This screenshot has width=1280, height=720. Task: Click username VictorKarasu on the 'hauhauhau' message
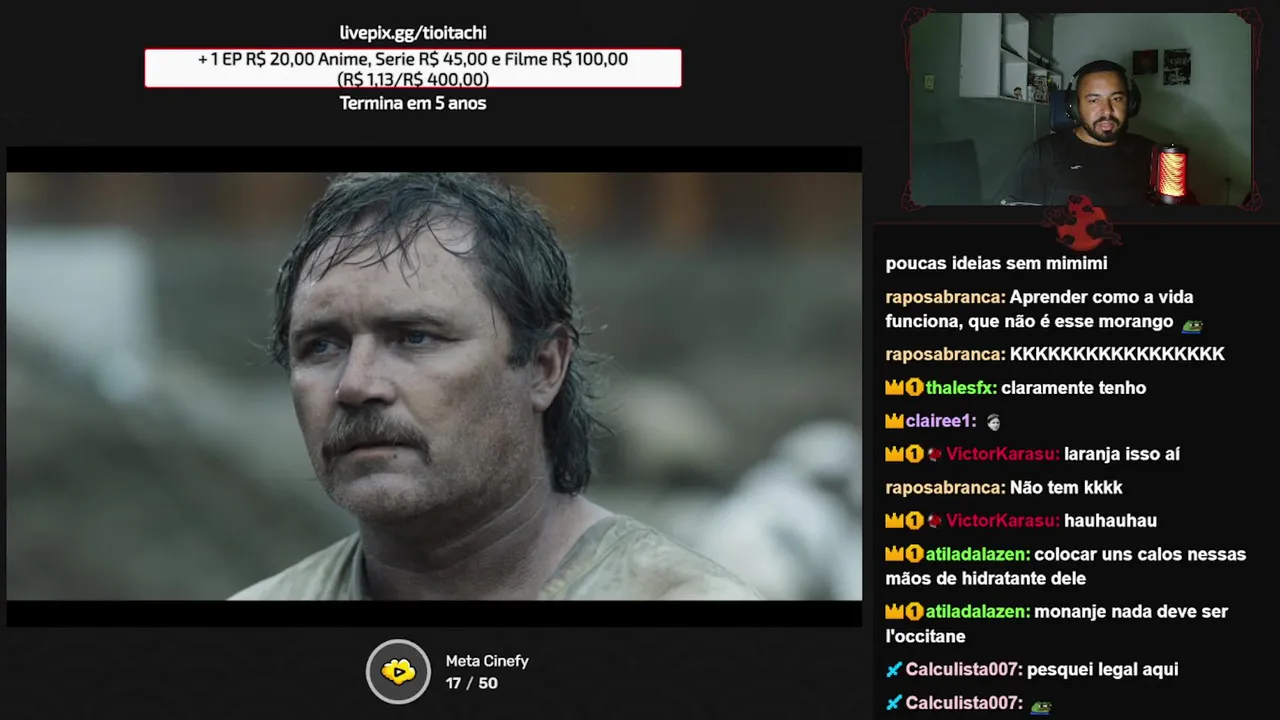[1003, 521]
